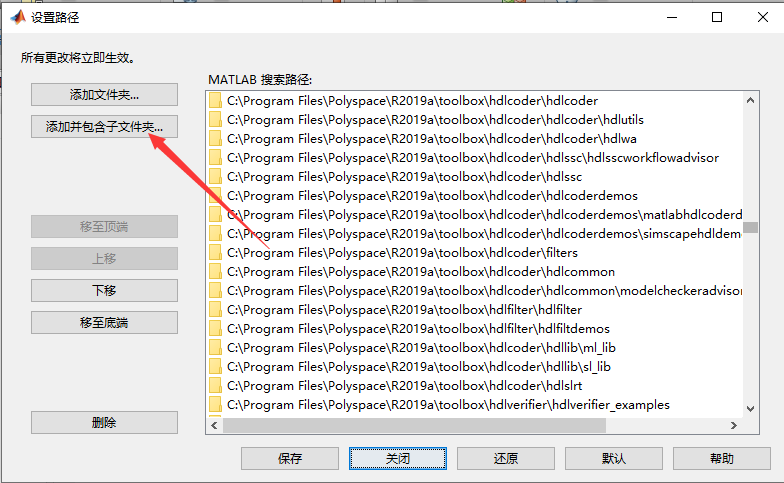
Task: Open help with 帮助 button
Action: pyautogui.click(x=722, y=458)
